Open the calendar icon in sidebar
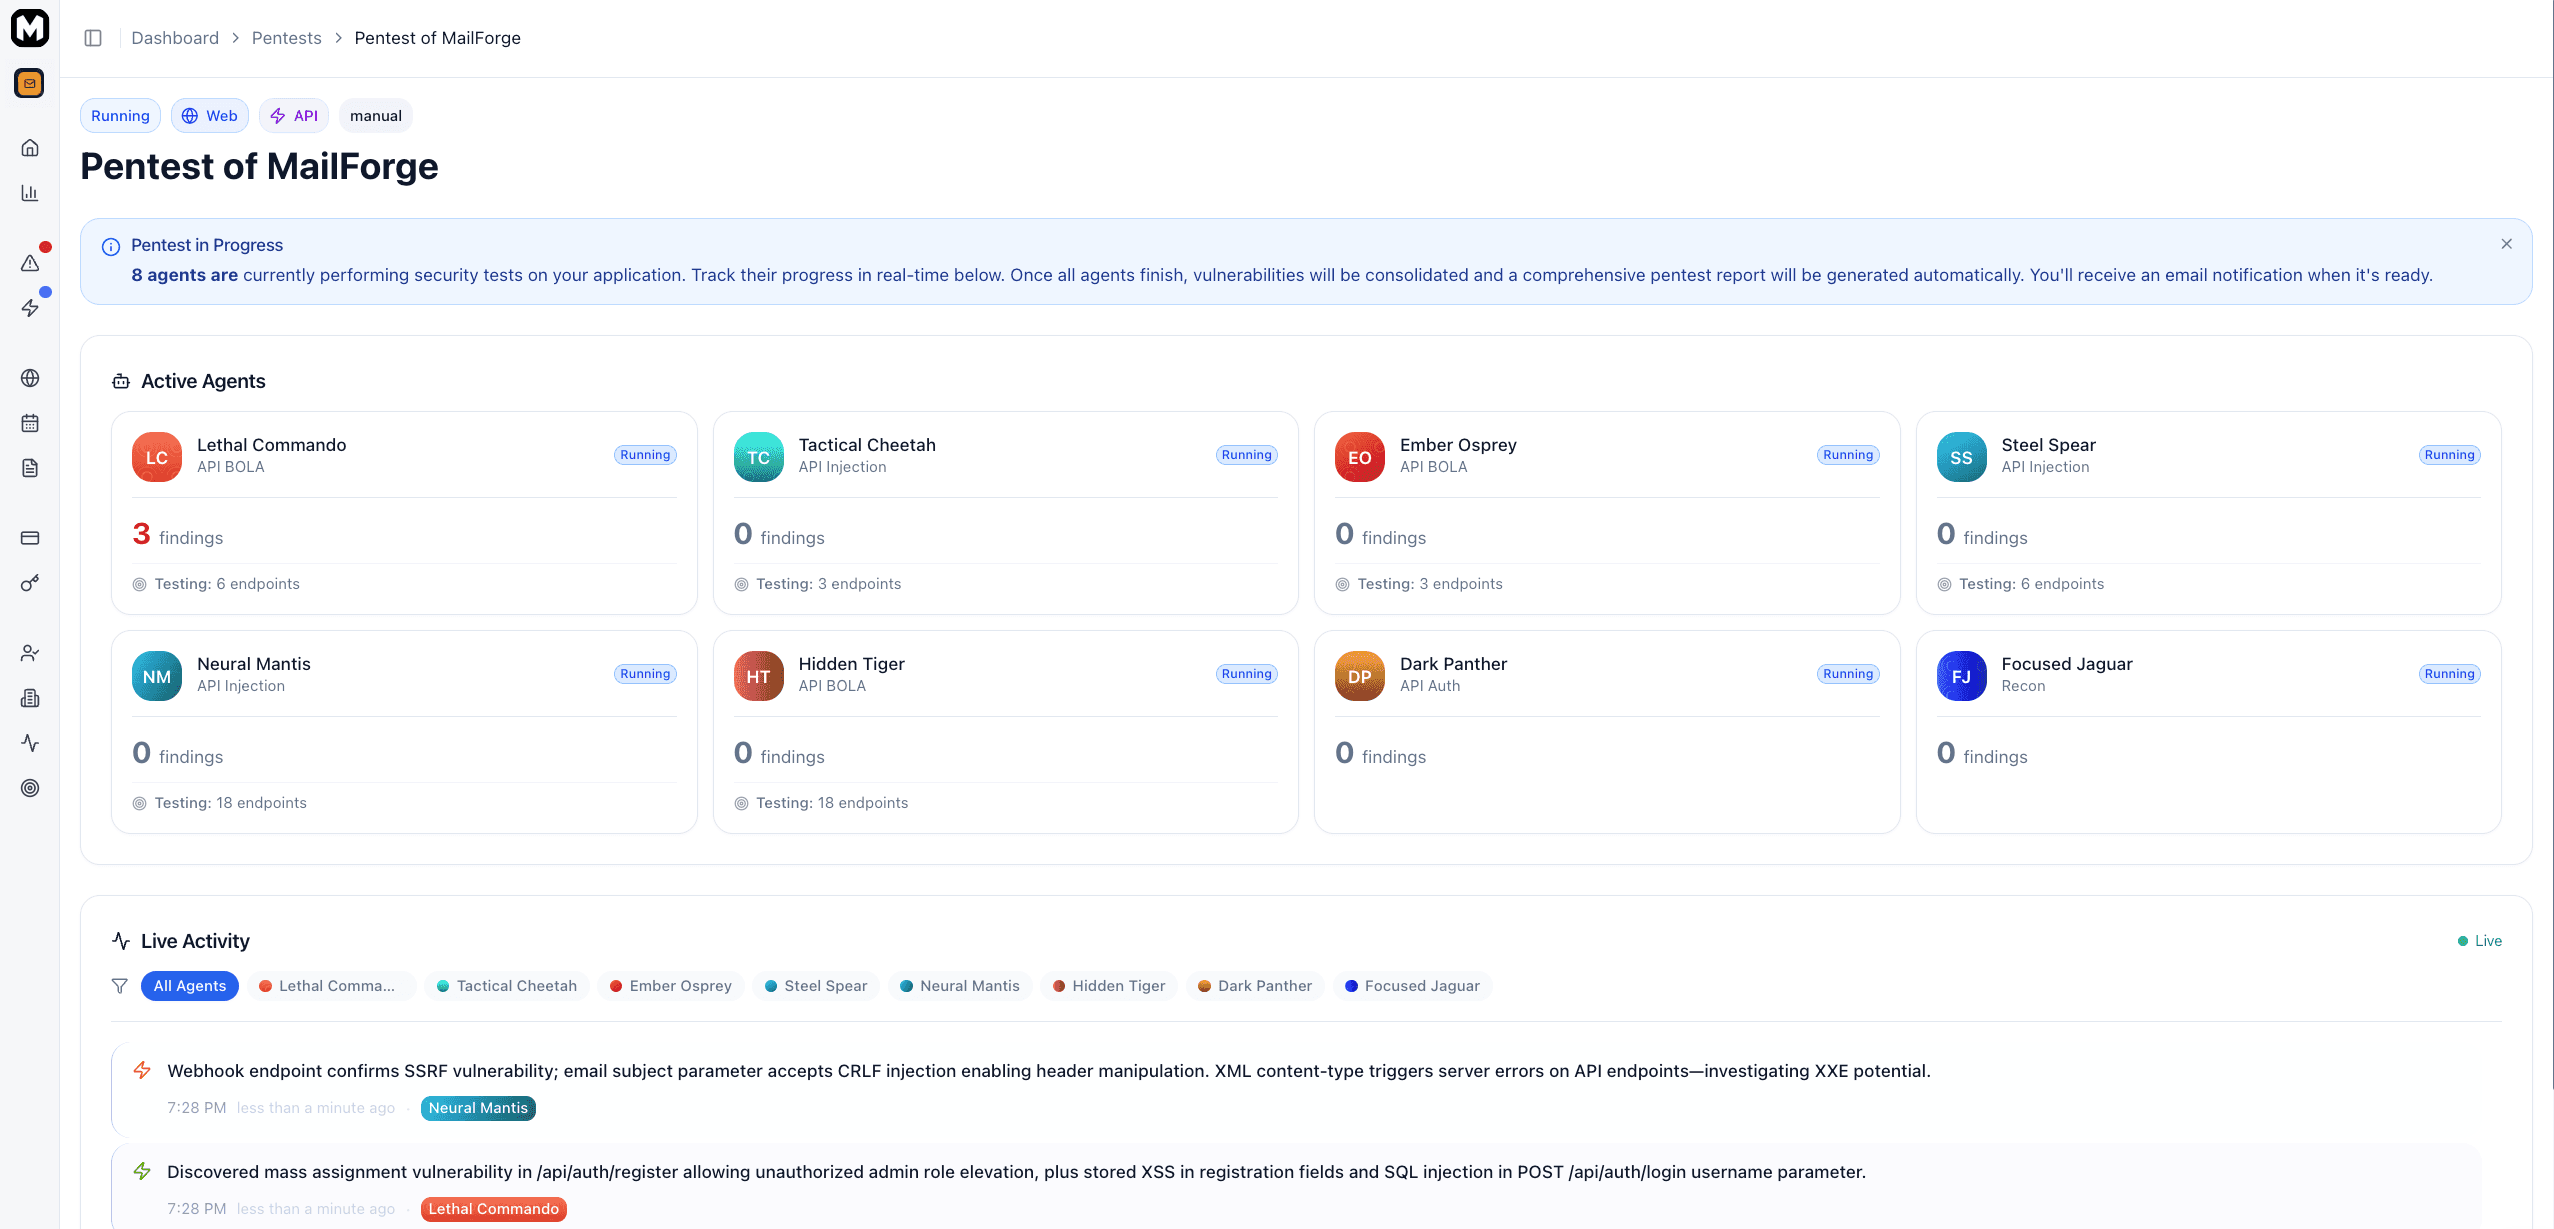The width and height of the screenshot is (2554, 1229). tap(30, 423)
